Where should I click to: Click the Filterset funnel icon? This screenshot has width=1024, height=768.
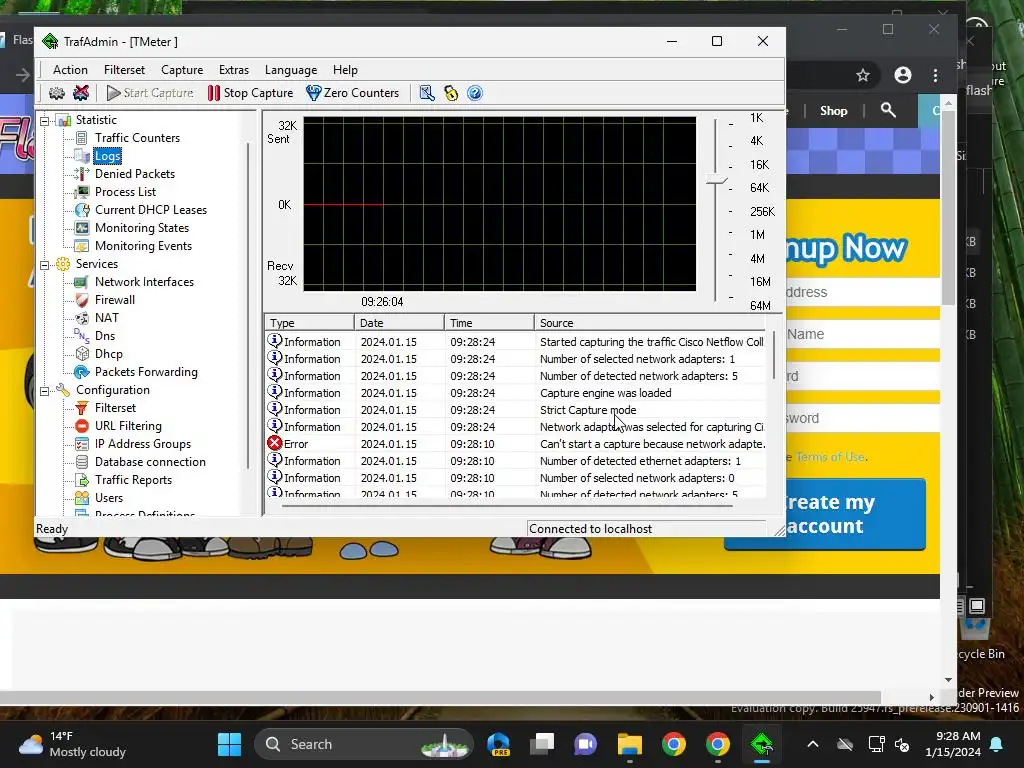click(82, 408)
